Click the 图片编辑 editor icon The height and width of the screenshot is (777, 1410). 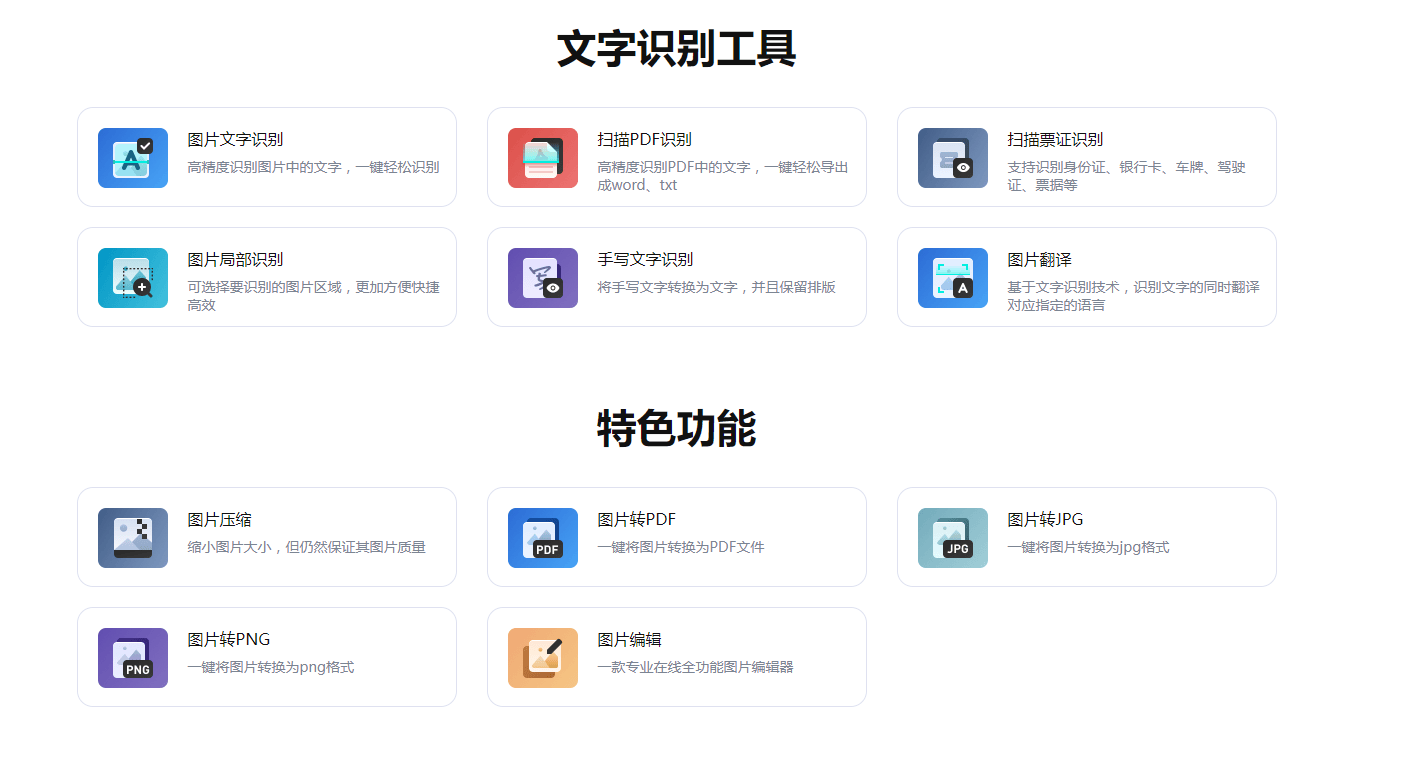click(x=542, y=657)
